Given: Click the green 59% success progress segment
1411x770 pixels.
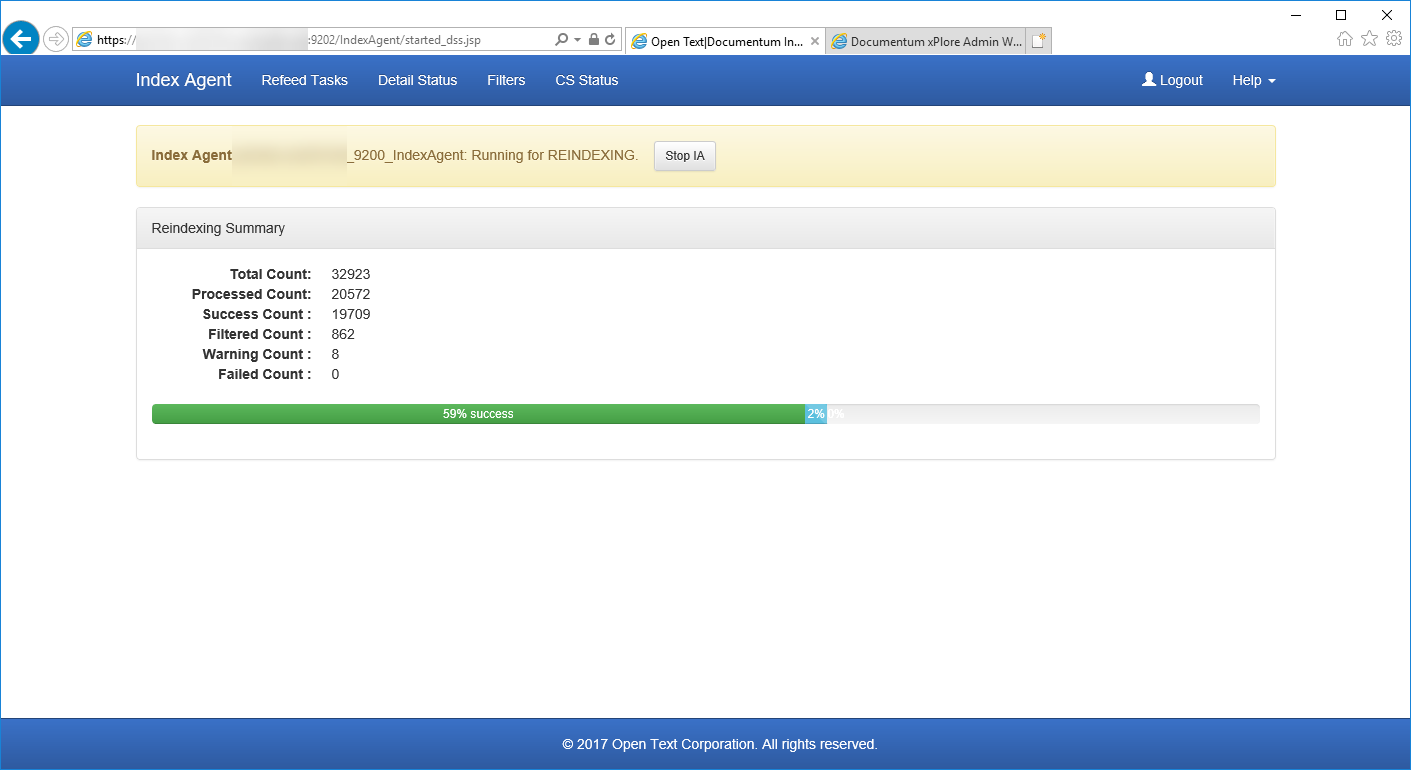Looking at the screenshot, I should 478,414.
